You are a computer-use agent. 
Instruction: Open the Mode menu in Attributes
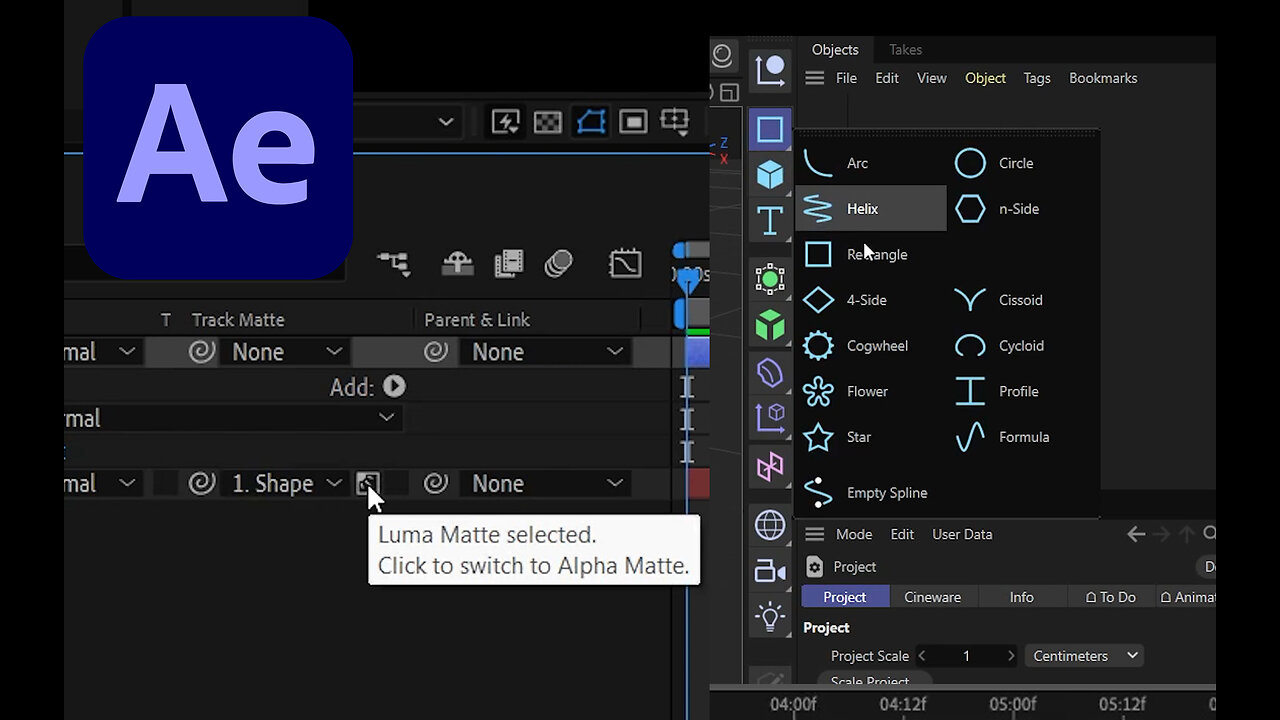click(854, 534)
